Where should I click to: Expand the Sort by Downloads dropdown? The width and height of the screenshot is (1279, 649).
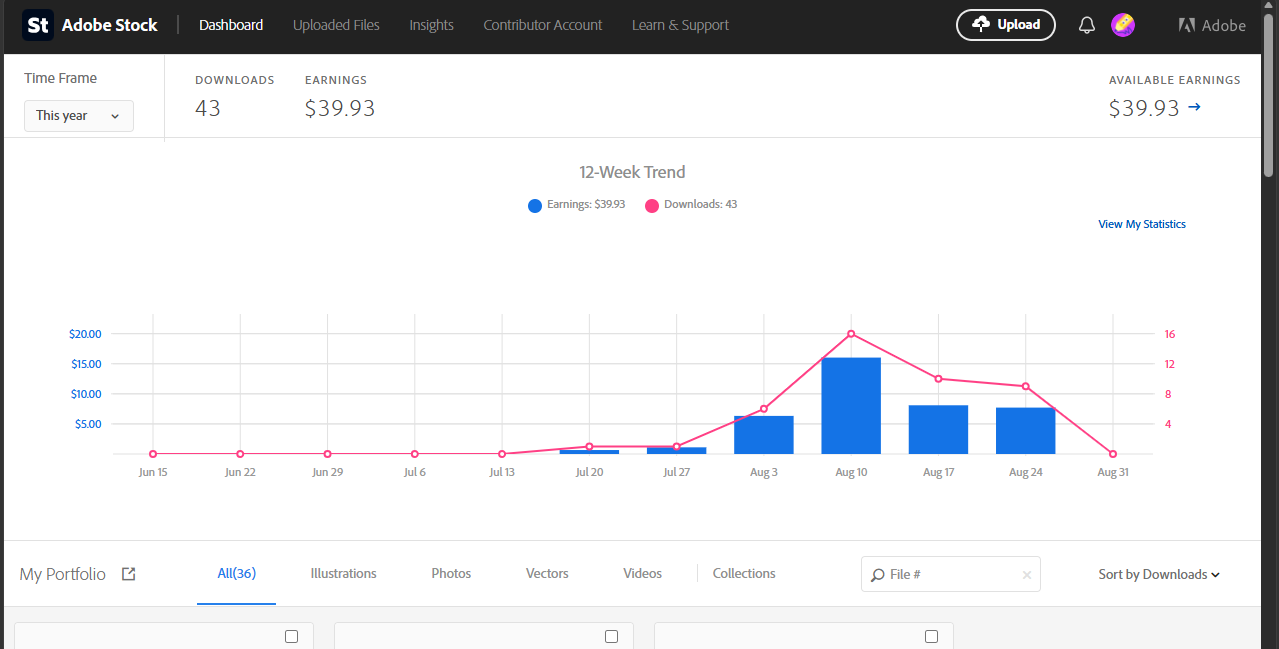1159,574
